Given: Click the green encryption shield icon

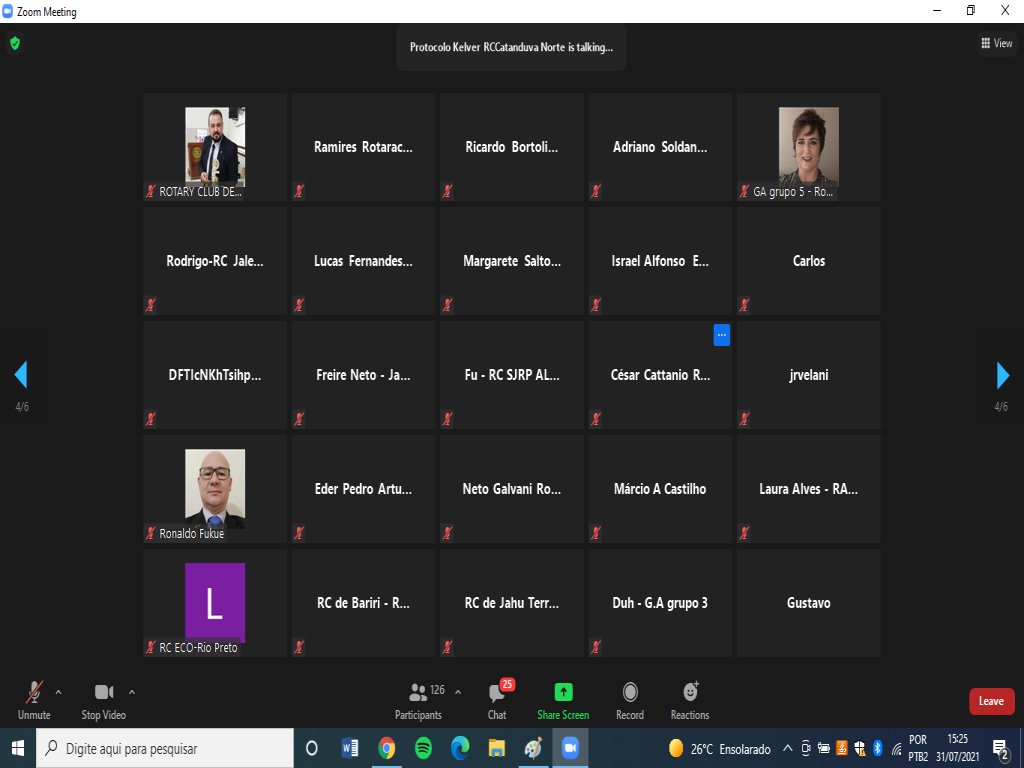Looking at the screenshot, I should pos(14,43).
